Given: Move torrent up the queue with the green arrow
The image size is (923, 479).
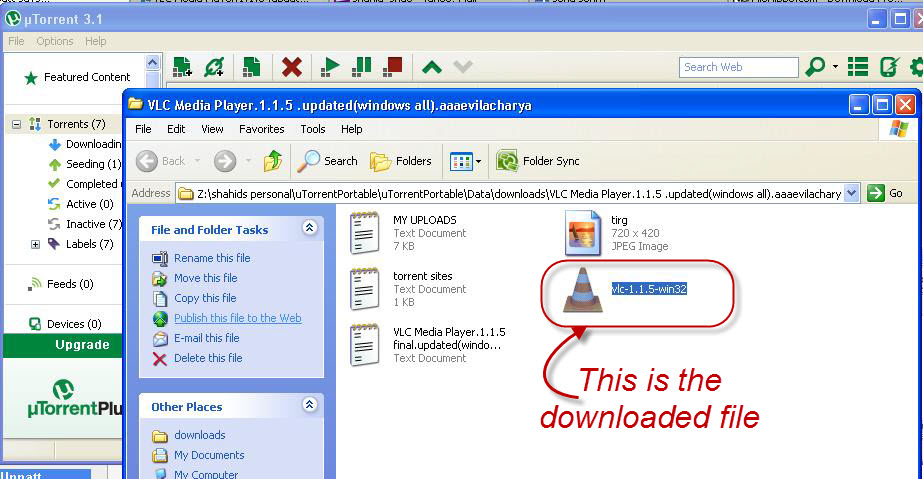Looking at the screenshot, I should [432, 67].
